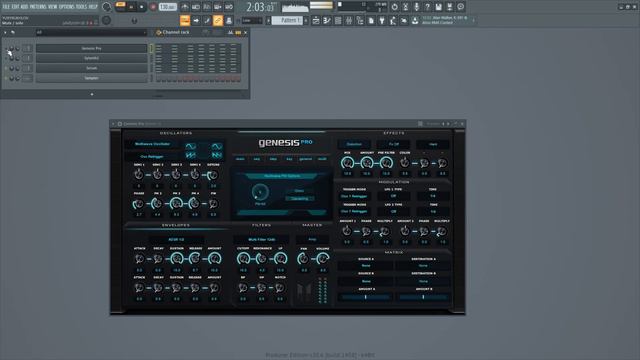The width and height of the screenshot is (640, 360).
Task: Select the Serum channel button
Action: (91, 68)
